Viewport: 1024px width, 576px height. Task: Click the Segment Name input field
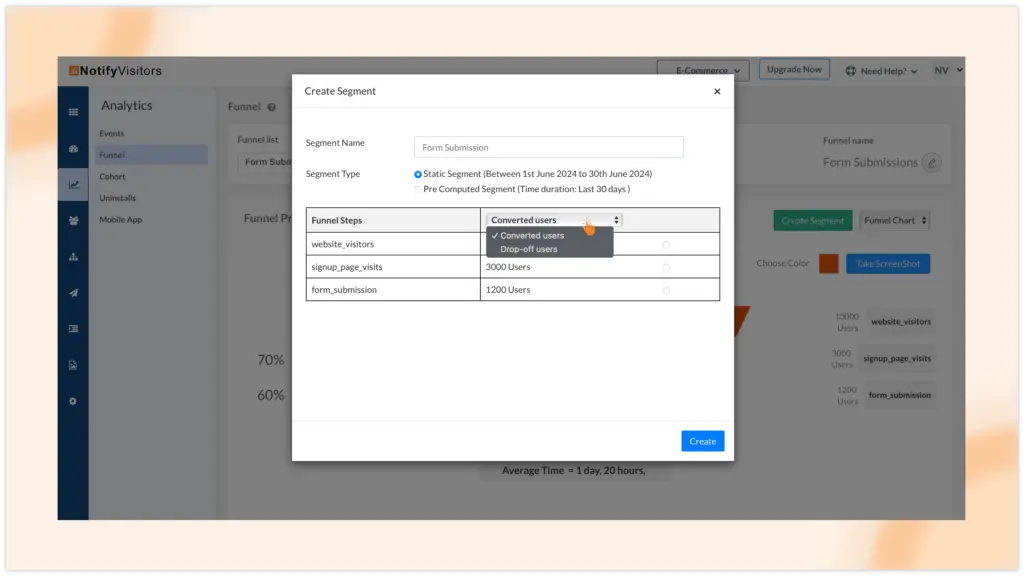tap(548, 147)
